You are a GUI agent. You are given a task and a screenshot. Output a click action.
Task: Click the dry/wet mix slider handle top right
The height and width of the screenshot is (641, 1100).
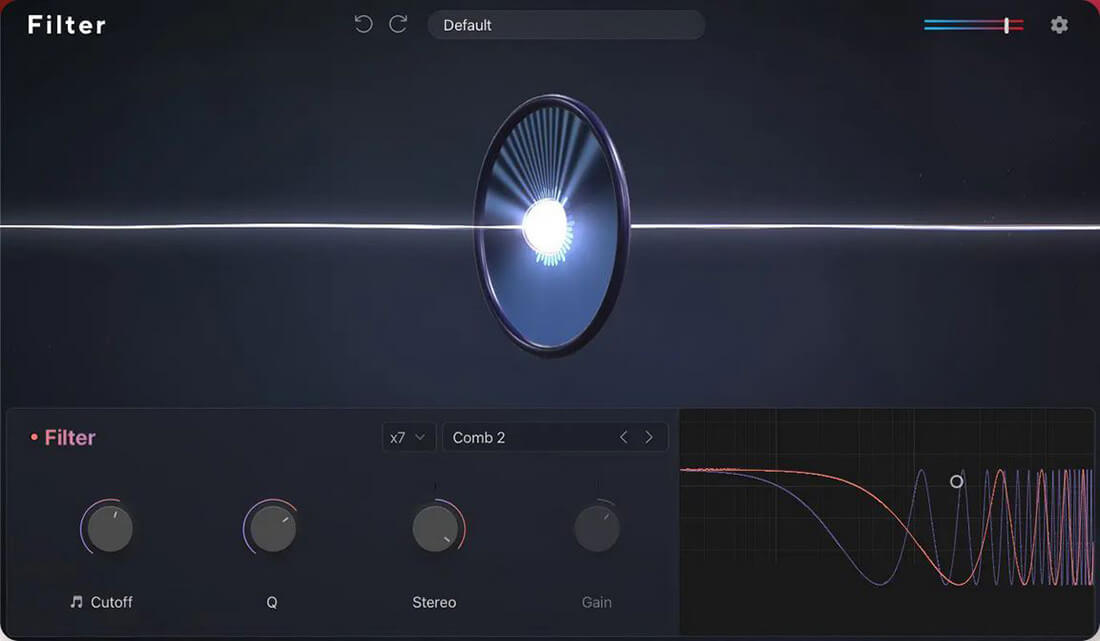(1007, 24)
